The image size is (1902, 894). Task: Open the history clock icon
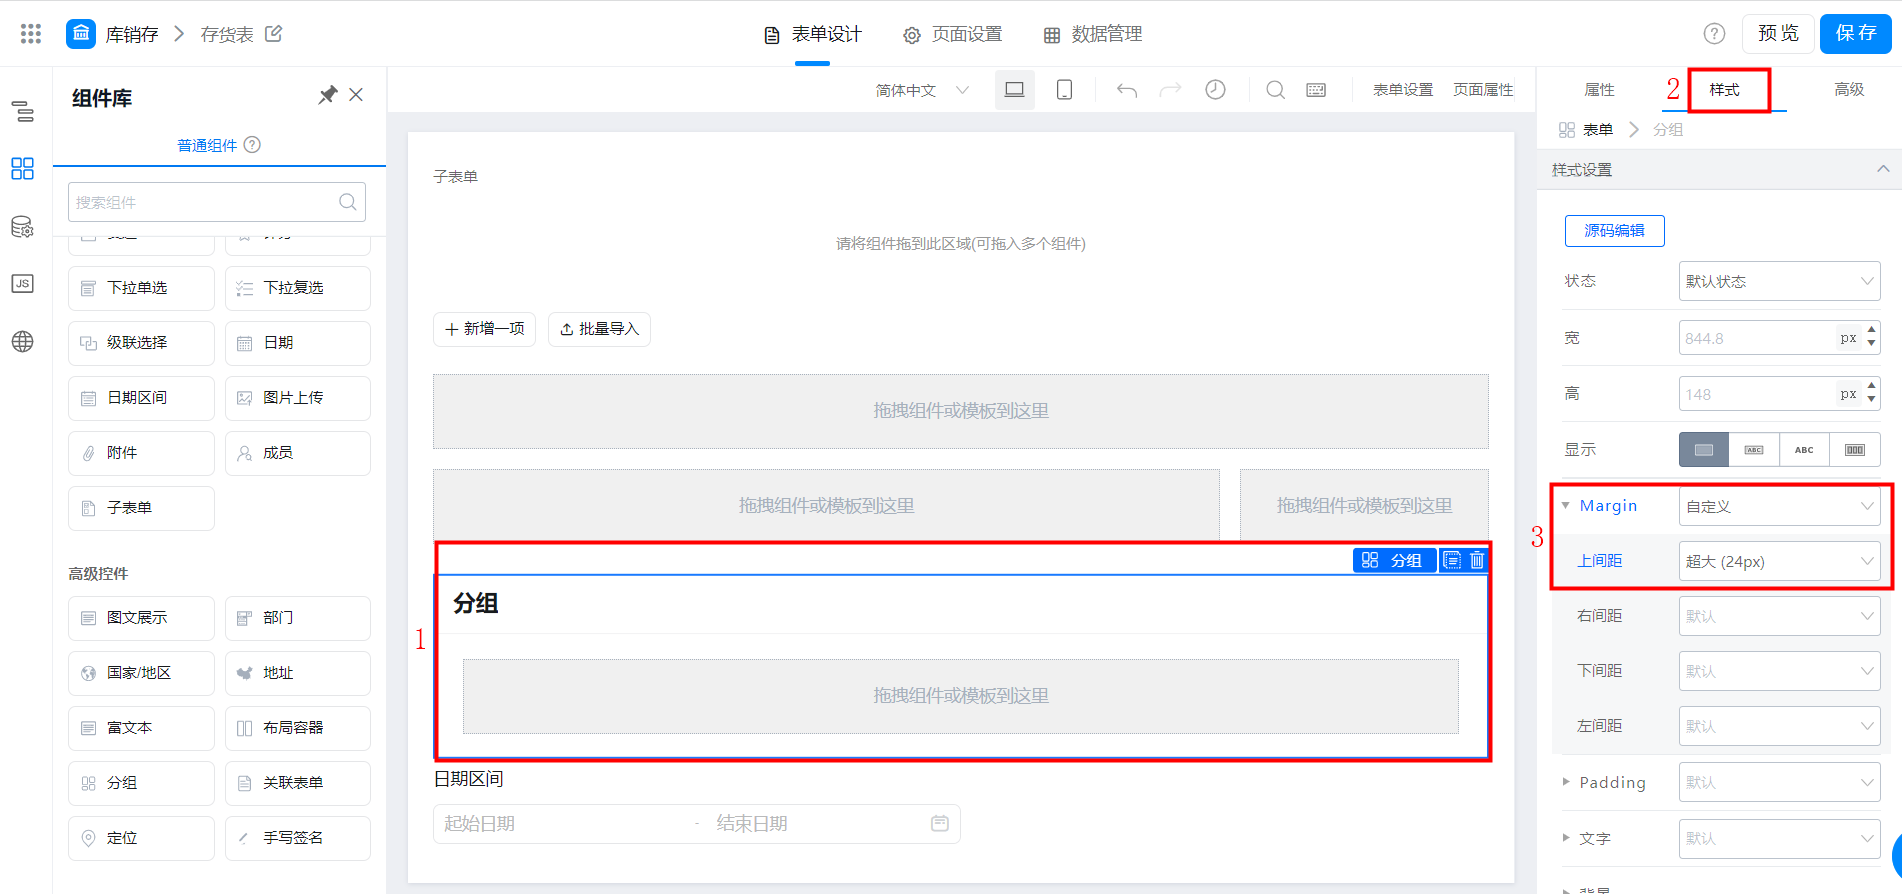click(x=1215, y=90)
